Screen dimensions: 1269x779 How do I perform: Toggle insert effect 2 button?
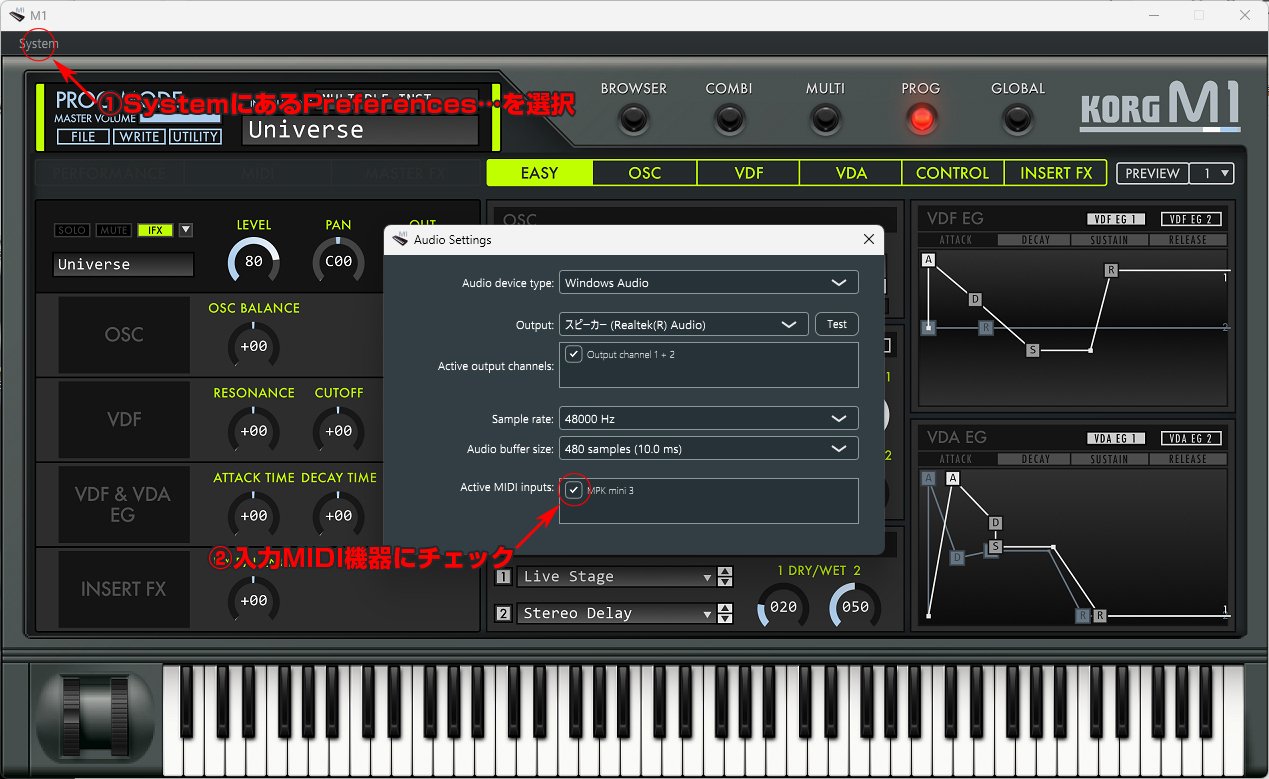pos(503,614)
